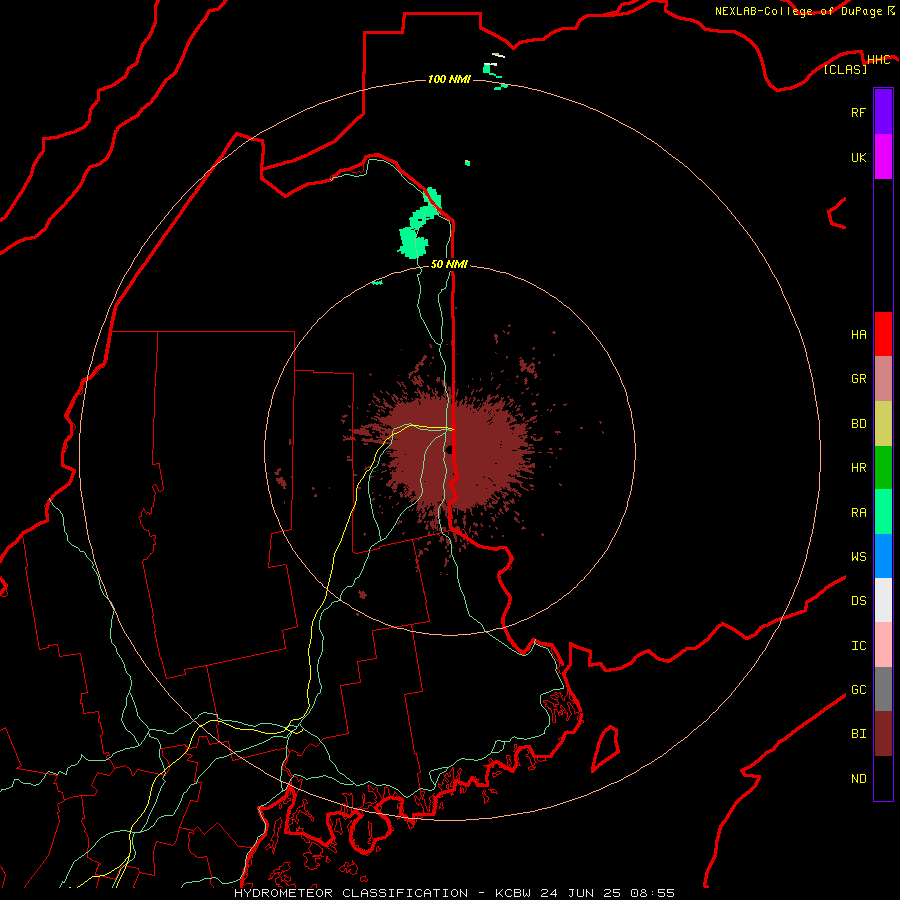The width and height of the screenshot is (900, 900).
Task: Click the magenta UK legend color swatch
Action: coord(883,157)
